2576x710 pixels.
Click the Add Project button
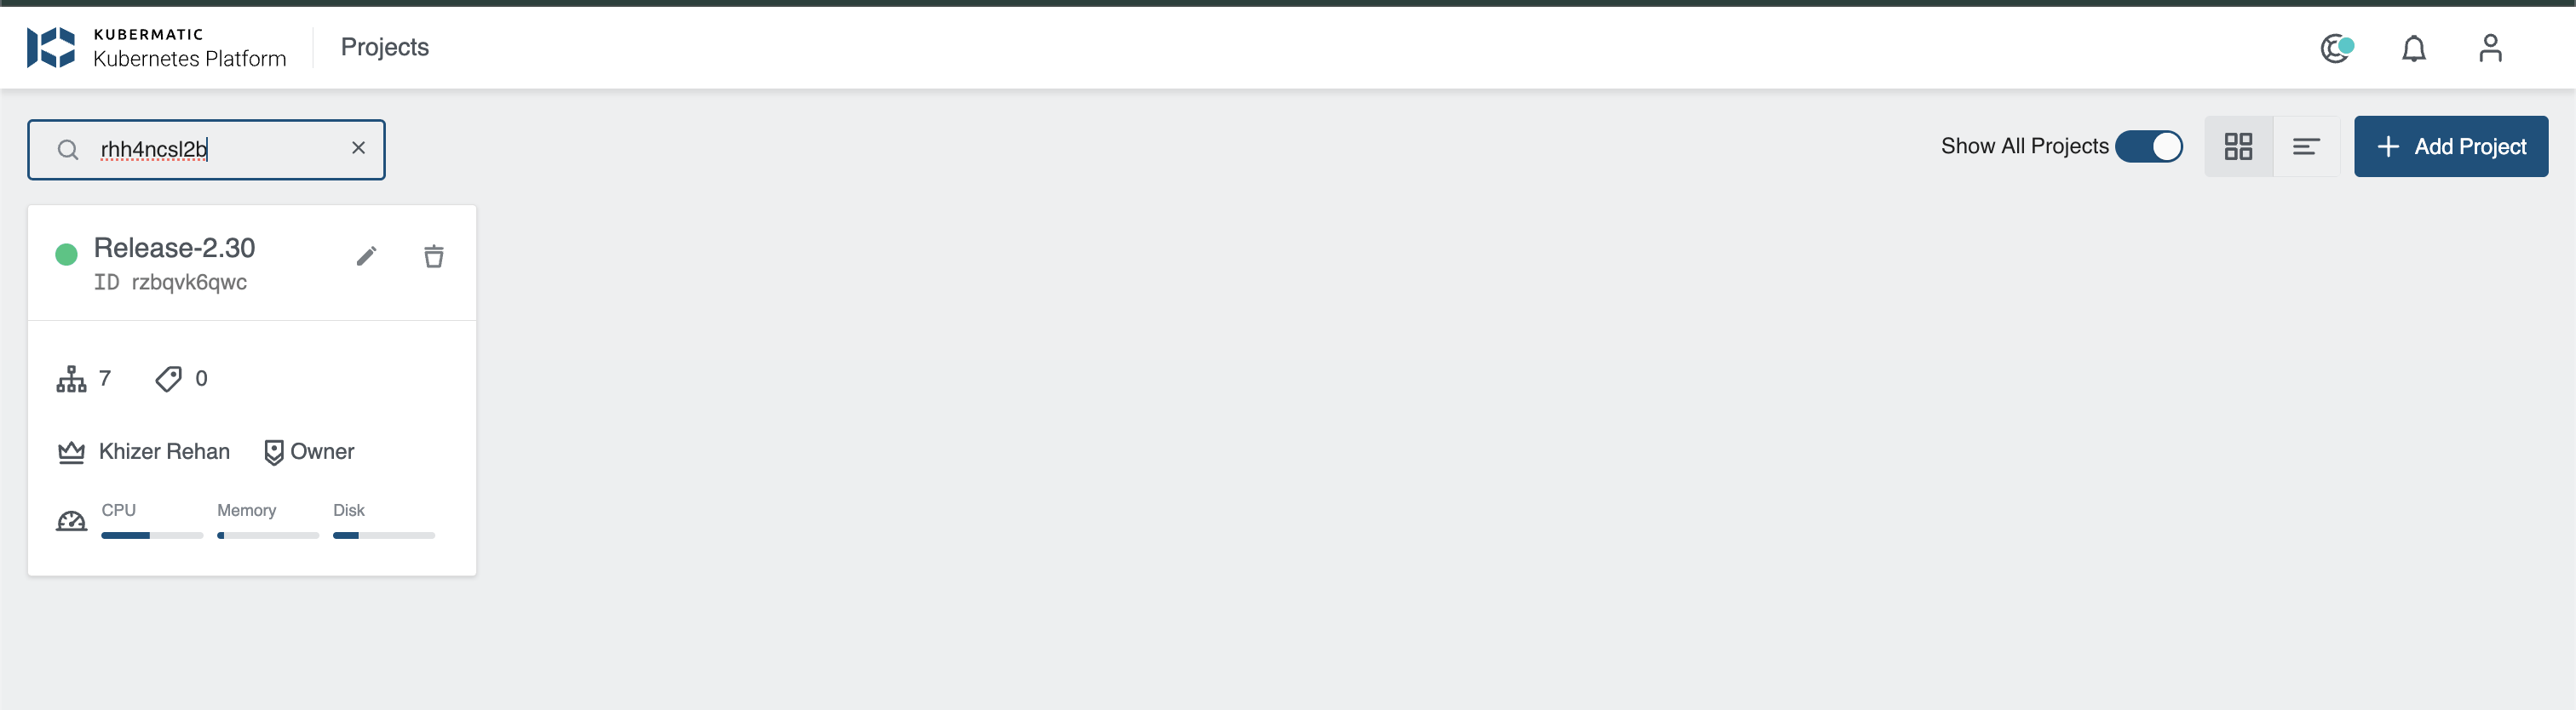click(x=2450, y=147)
